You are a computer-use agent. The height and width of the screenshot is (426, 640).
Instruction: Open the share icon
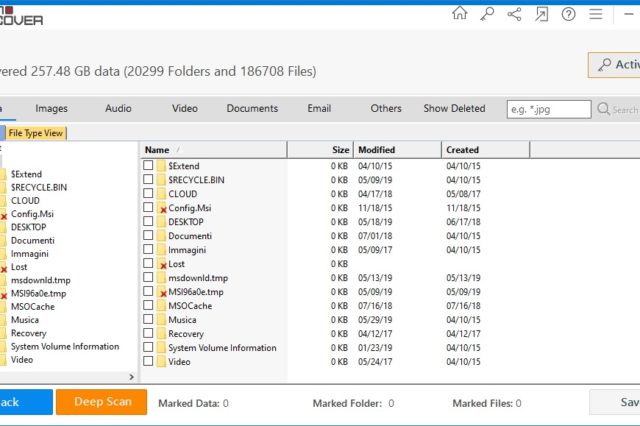[x=514, y=13]
